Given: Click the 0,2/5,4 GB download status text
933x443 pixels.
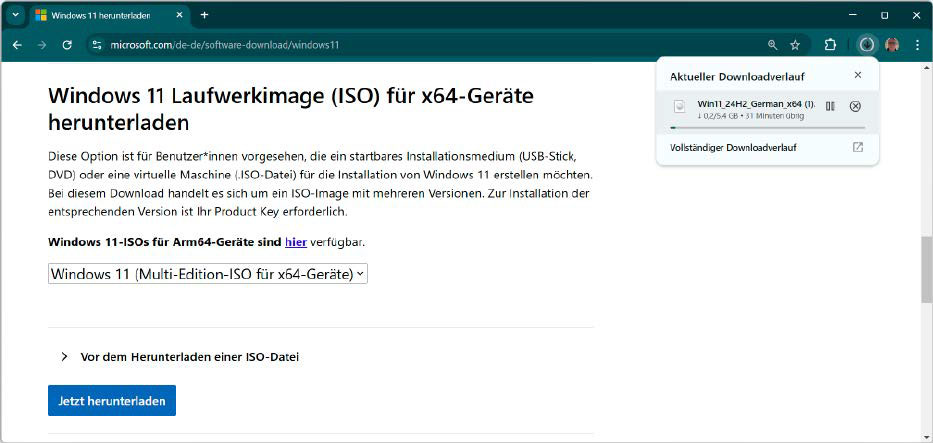Looking at the screenshot, I should (x=750, y=116).
